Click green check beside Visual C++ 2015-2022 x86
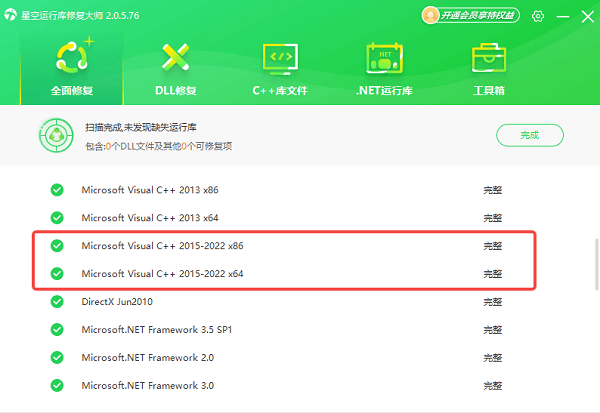The width and height of the screenshot is (600, 413). [x=57, y=246]
